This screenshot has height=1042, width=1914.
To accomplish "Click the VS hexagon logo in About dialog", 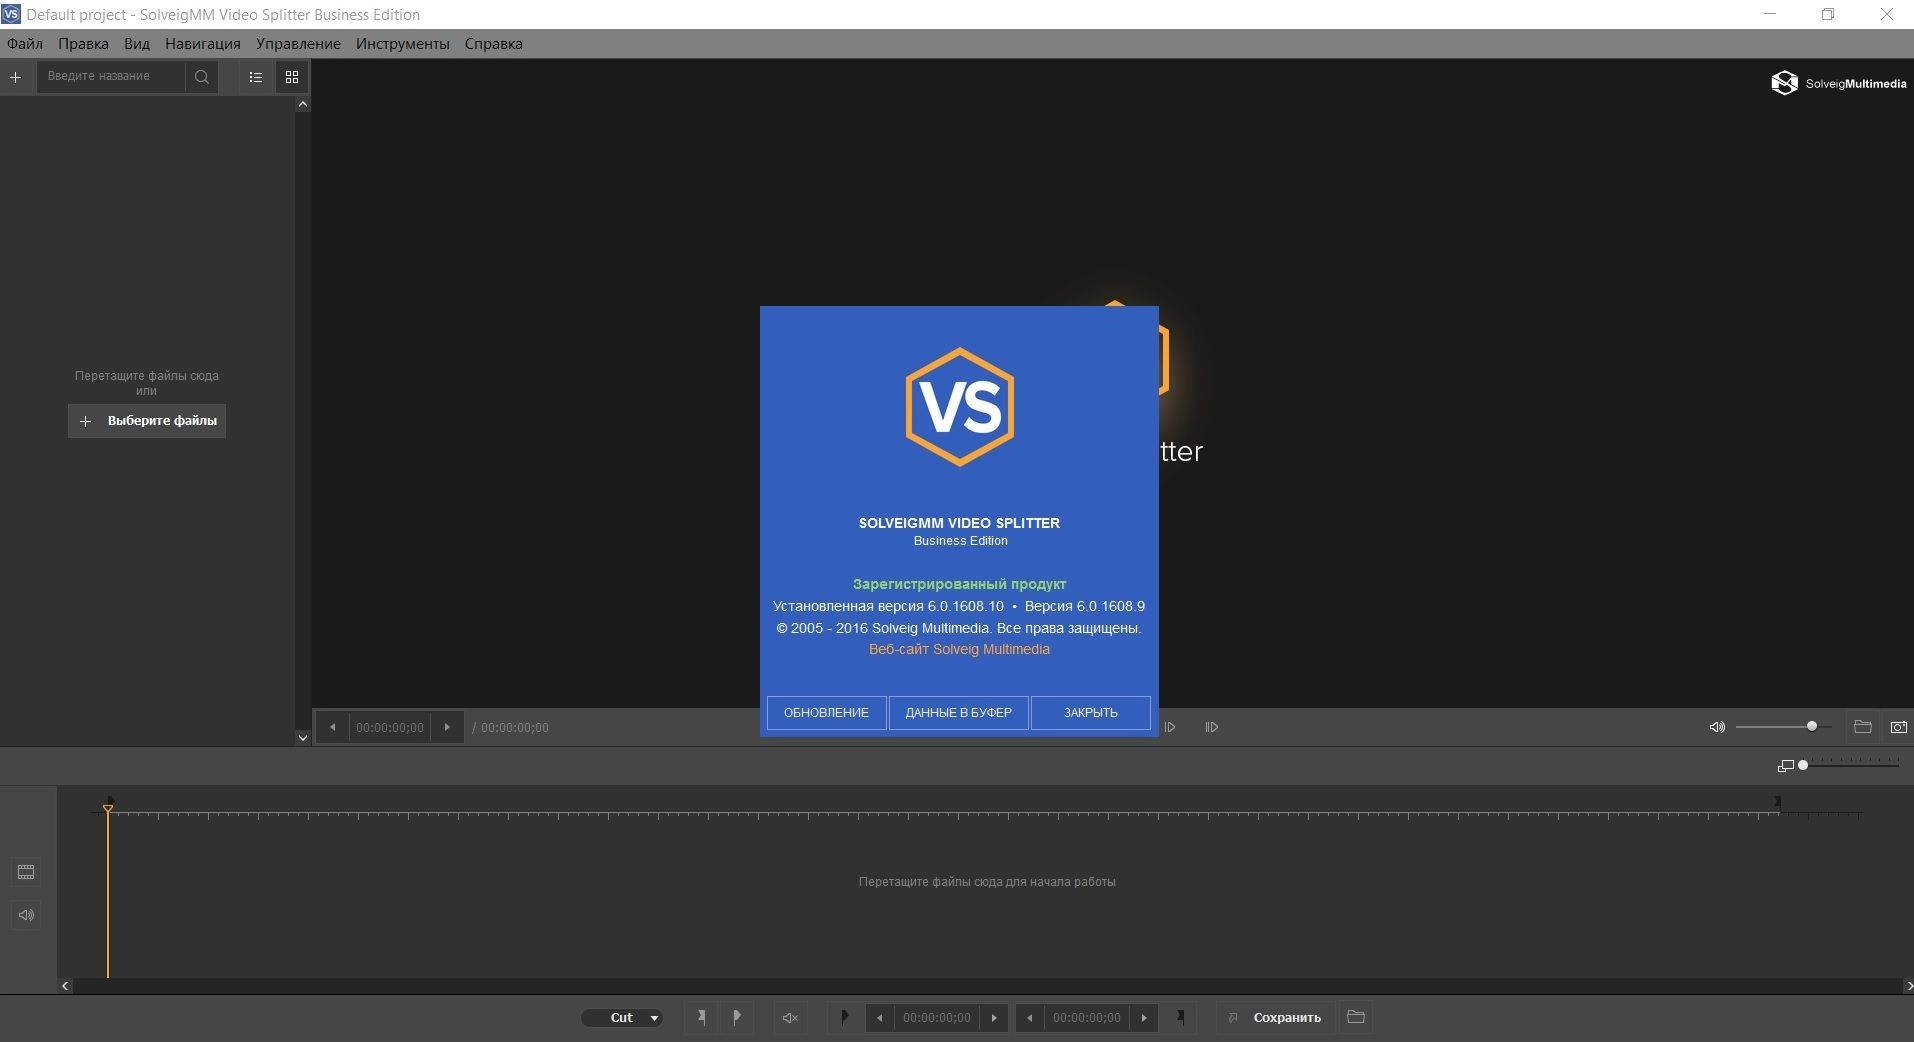I will click(x=960, y=407).
